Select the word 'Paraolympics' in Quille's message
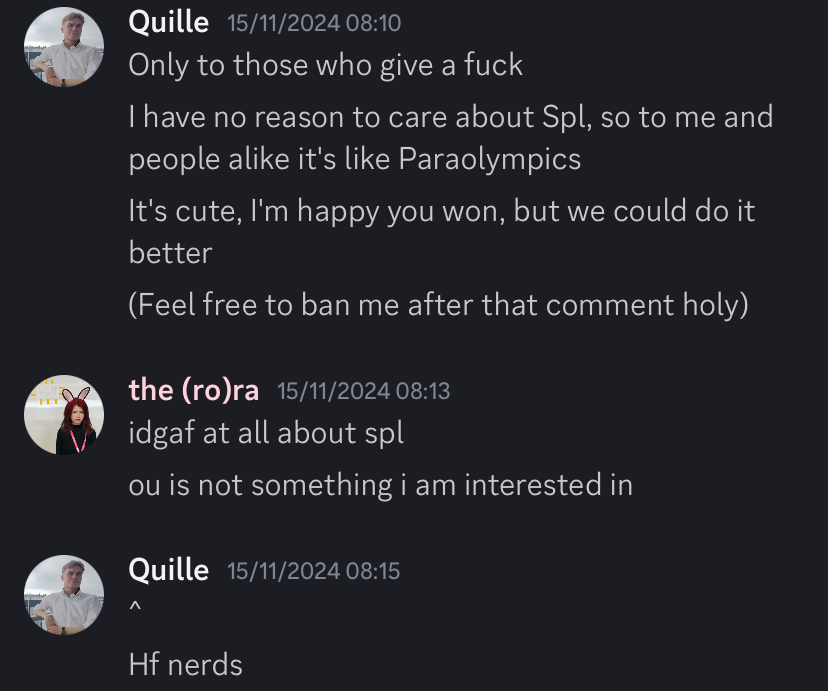Viewport: 828px width, 691px height. [x=490, y=159]
